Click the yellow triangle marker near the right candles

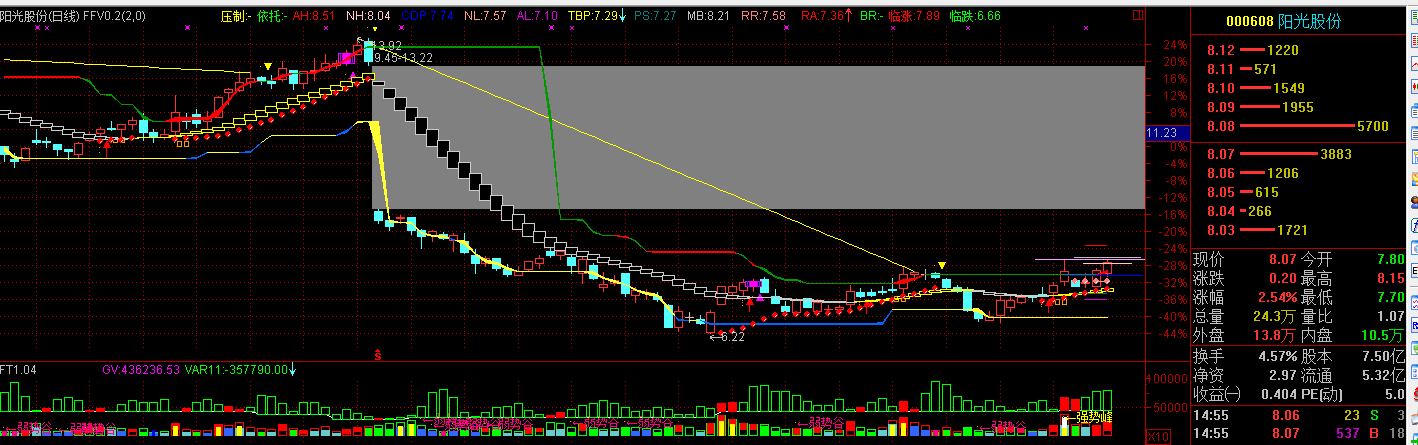point(942,266)
